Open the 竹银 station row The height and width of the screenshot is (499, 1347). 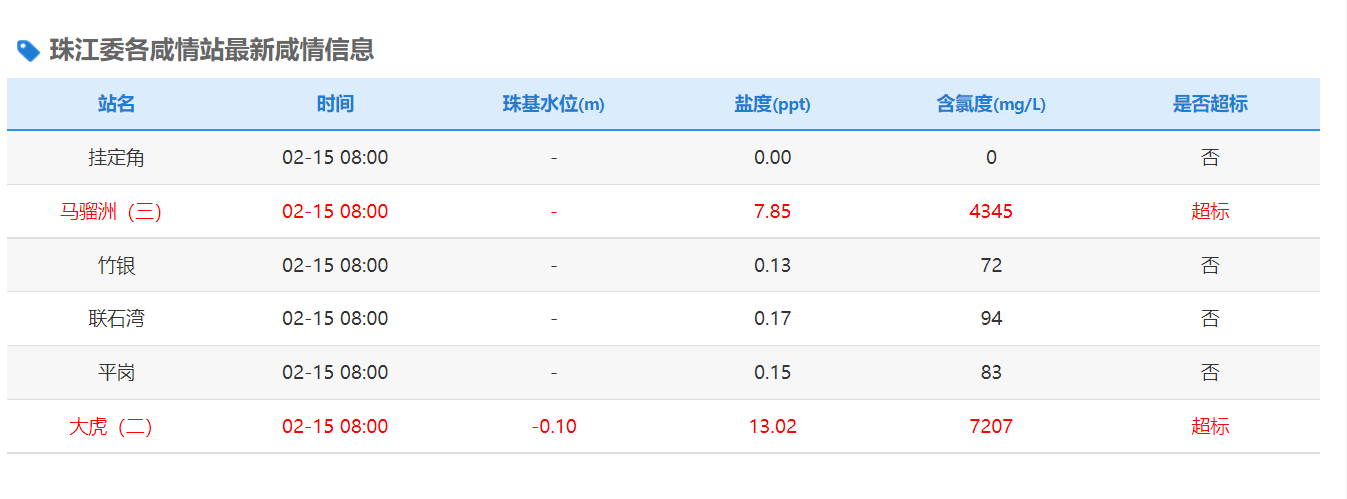click(x=116, y=266)
